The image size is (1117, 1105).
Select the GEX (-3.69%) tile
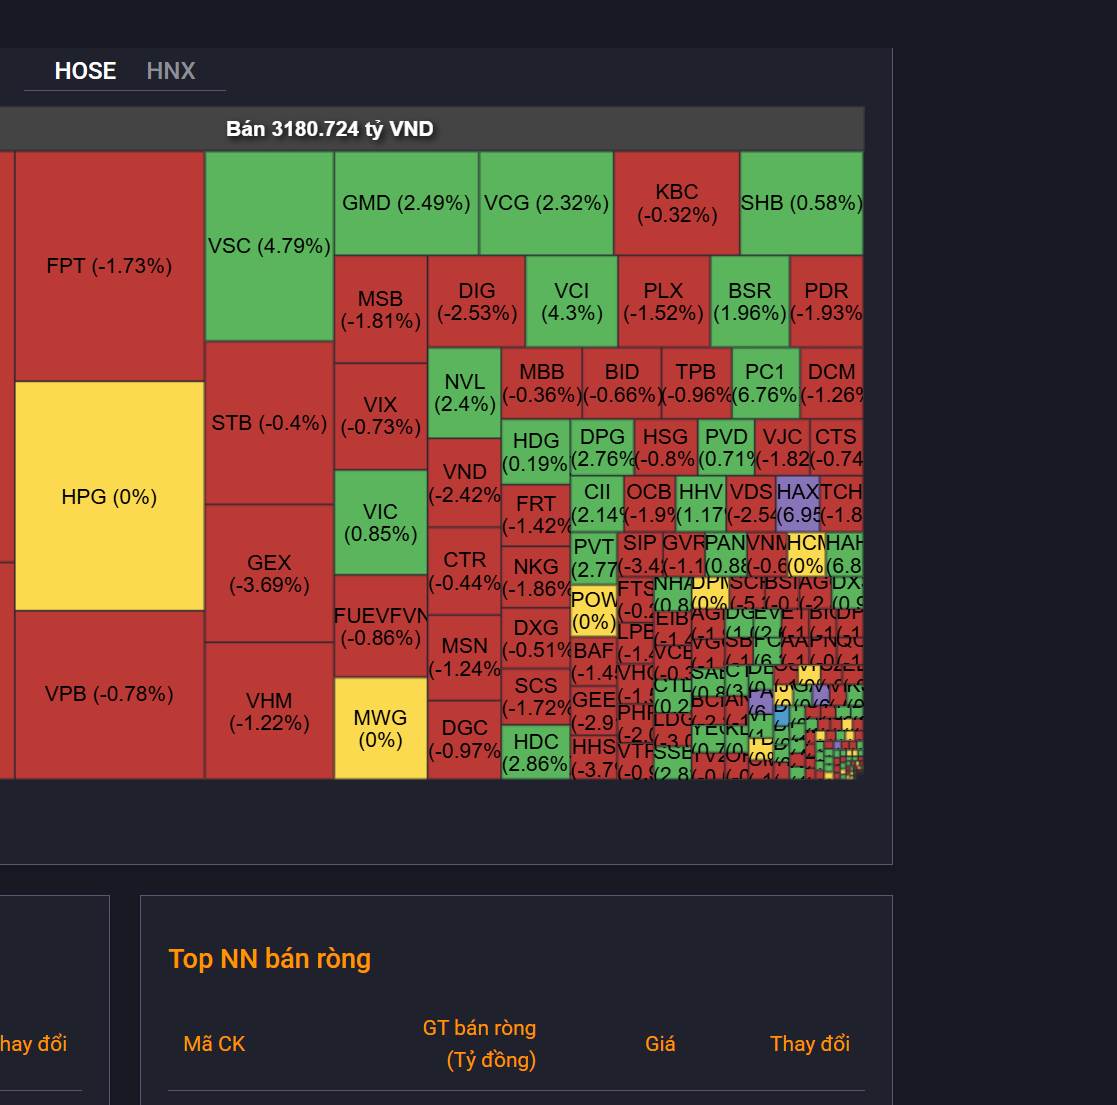click(269, 574)
